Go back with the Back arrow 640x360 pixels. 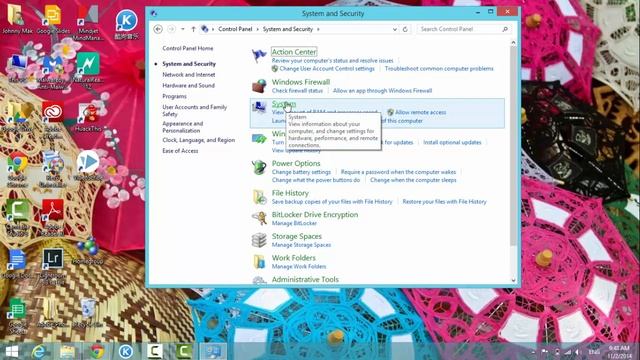(x=158, y=29)
